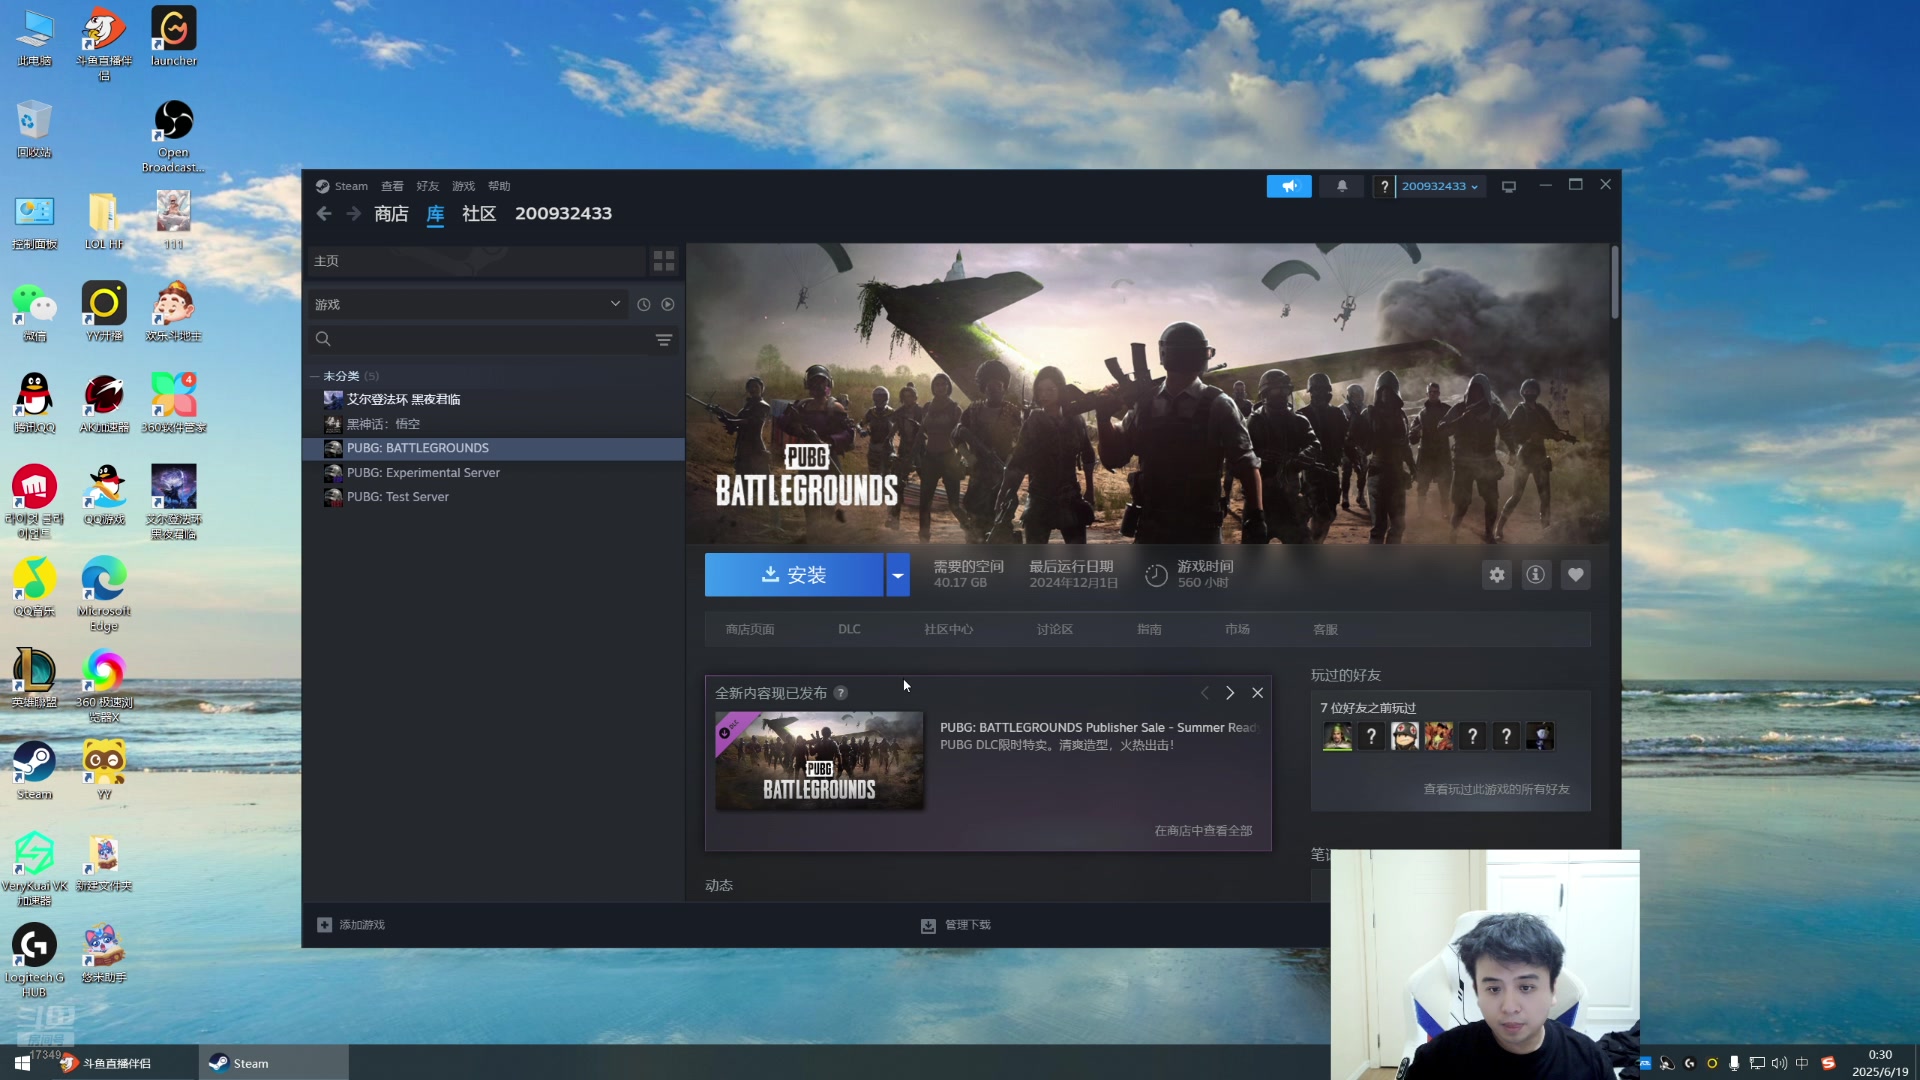
Task: Go back with the Steam back arrow
Action: [324, 214]
